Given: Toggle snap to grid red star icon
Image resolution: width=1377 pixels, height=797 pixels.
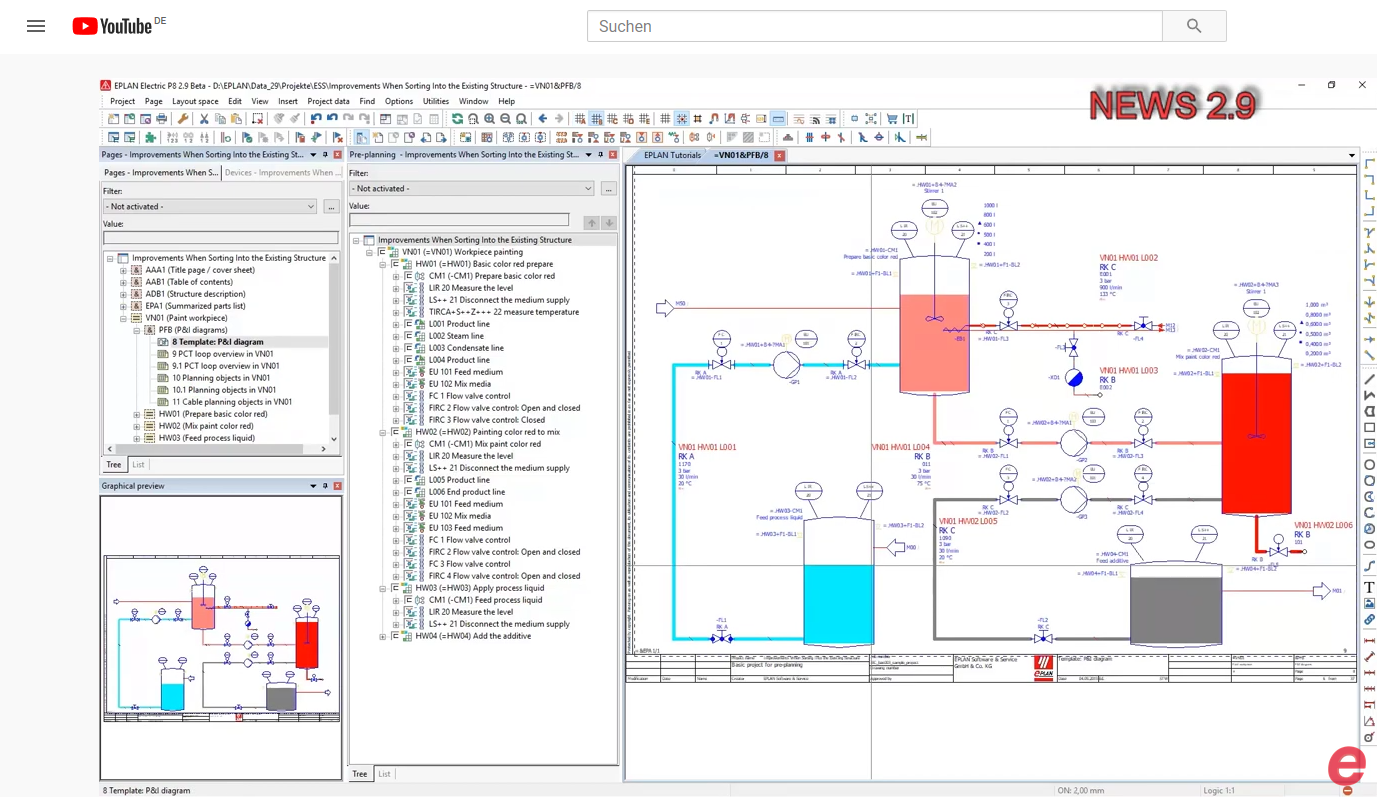Looking at the screenshot, I should click(682, 119).
